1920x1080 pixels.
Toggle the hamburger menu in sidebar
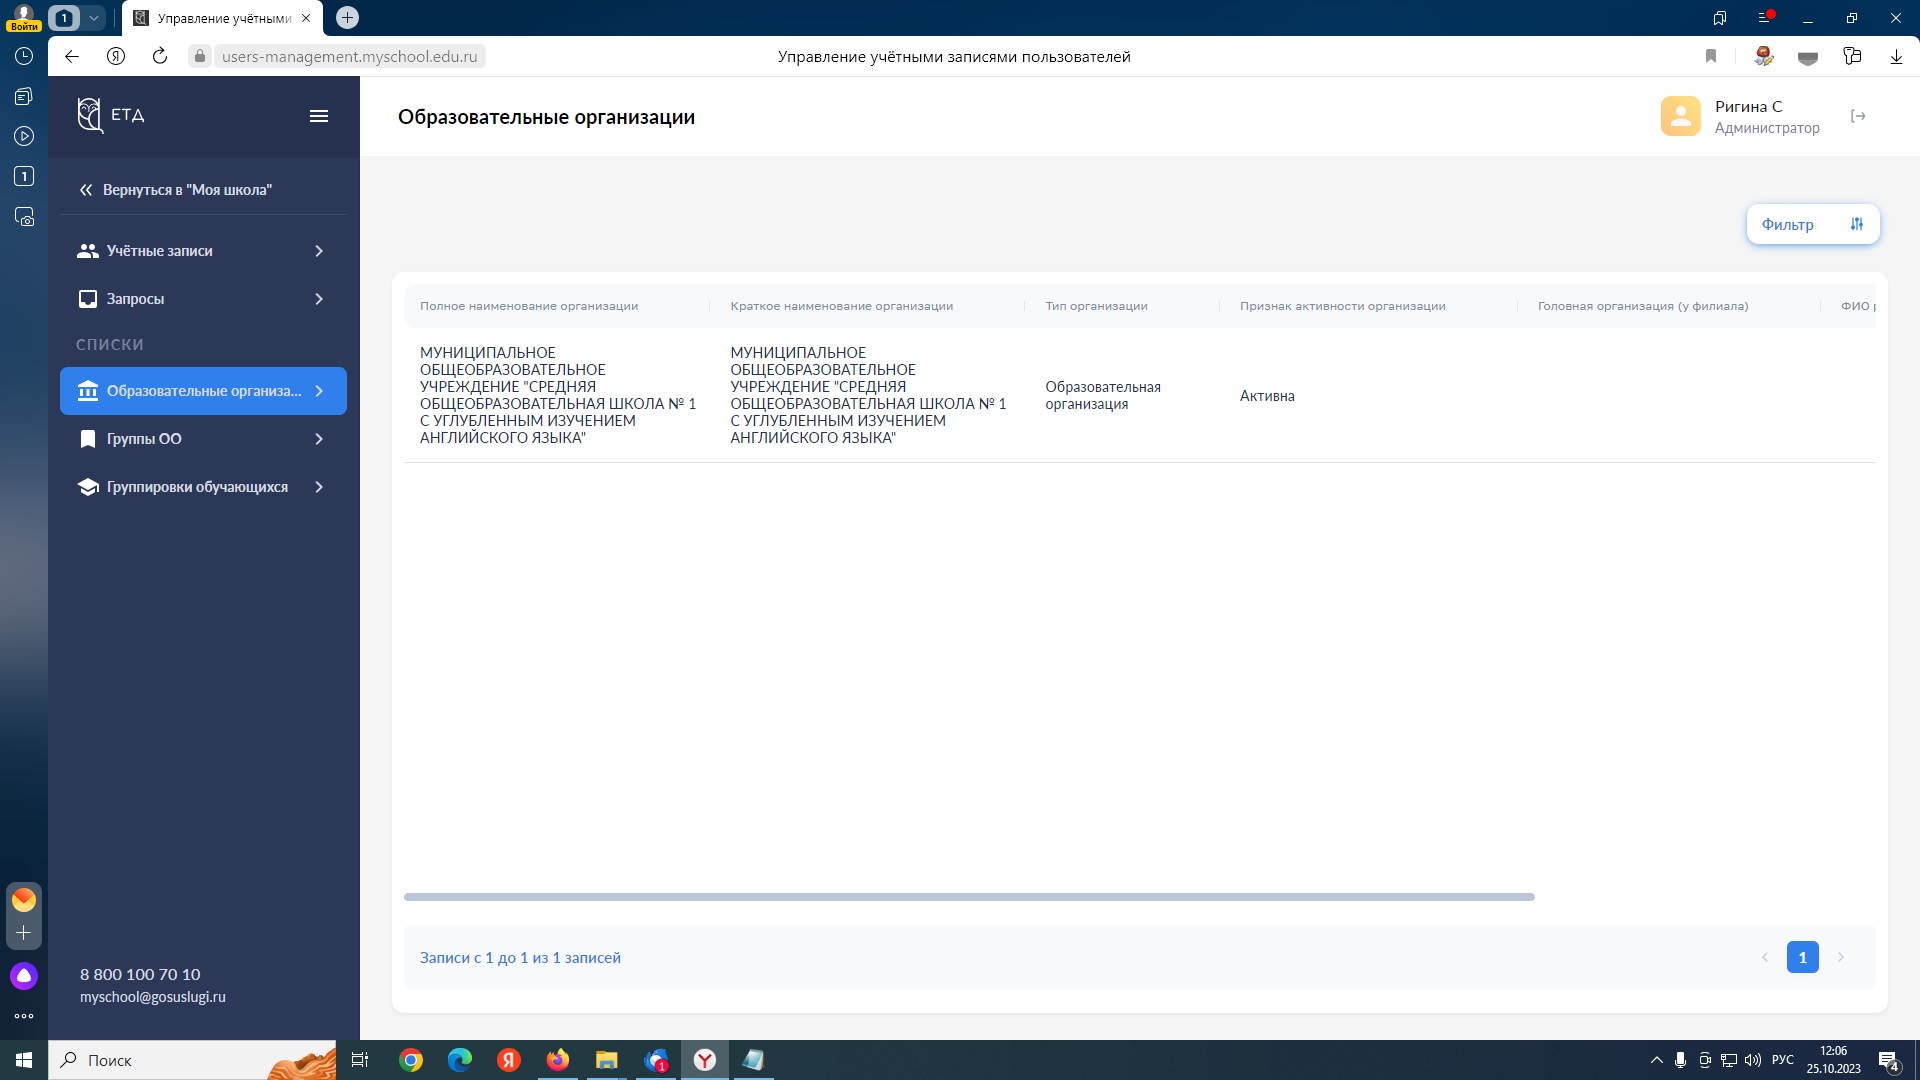pyautogui.click(x=319, y=116)
